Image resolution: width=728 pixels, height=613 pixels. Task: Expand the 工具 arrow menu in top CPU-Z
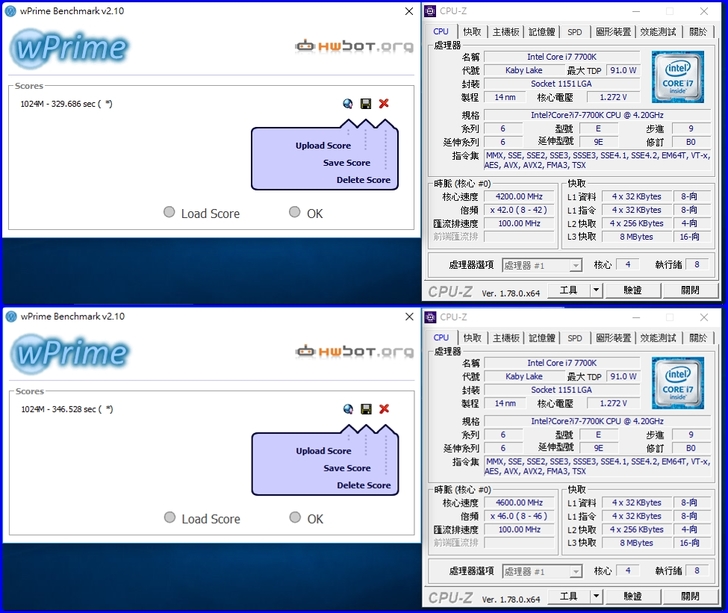pyautogui.click(x=596, y=290)
